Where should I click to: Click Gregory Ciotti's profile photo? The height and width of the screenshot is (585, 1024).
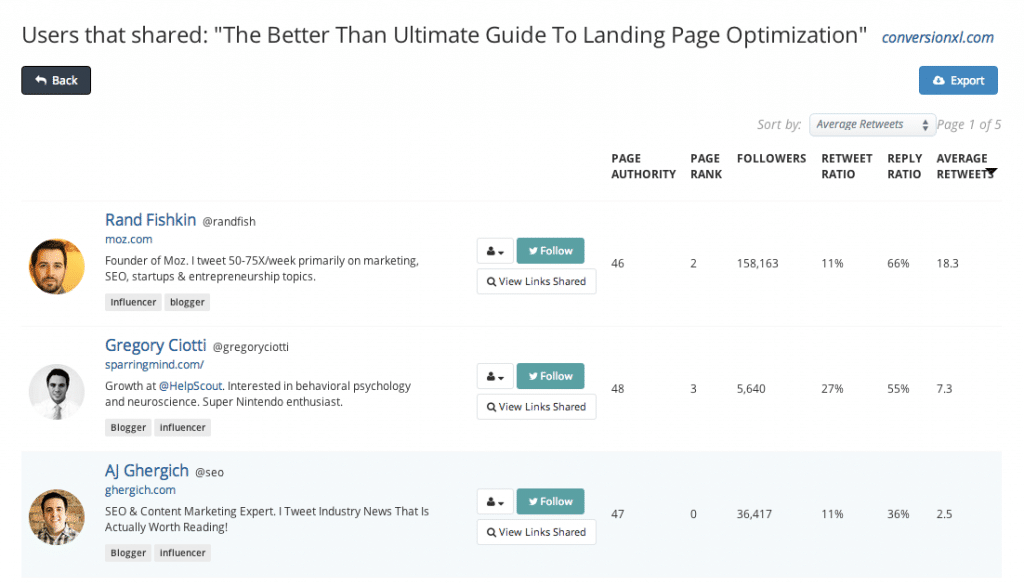point(57,391)
